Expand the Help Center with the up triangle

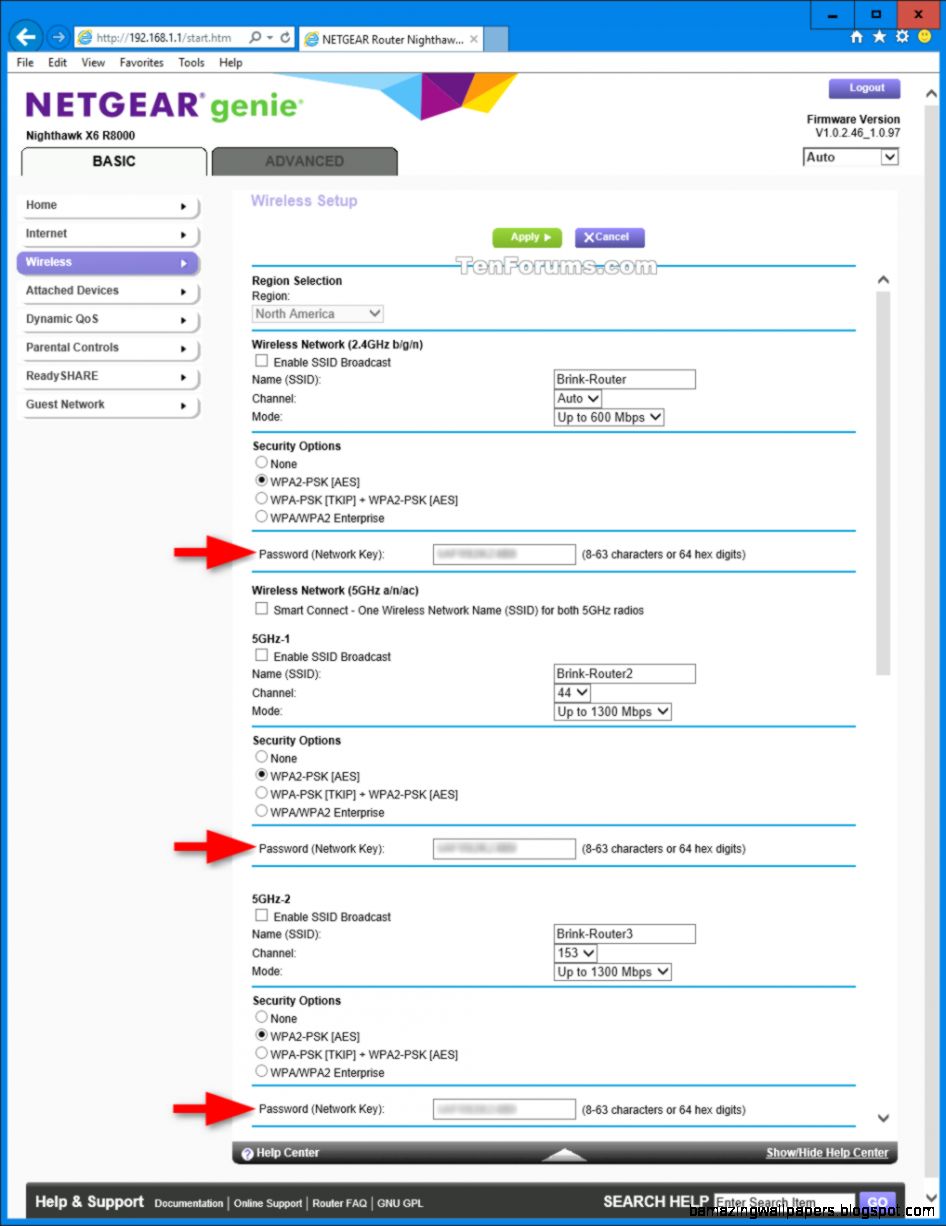click(564, 1154)
